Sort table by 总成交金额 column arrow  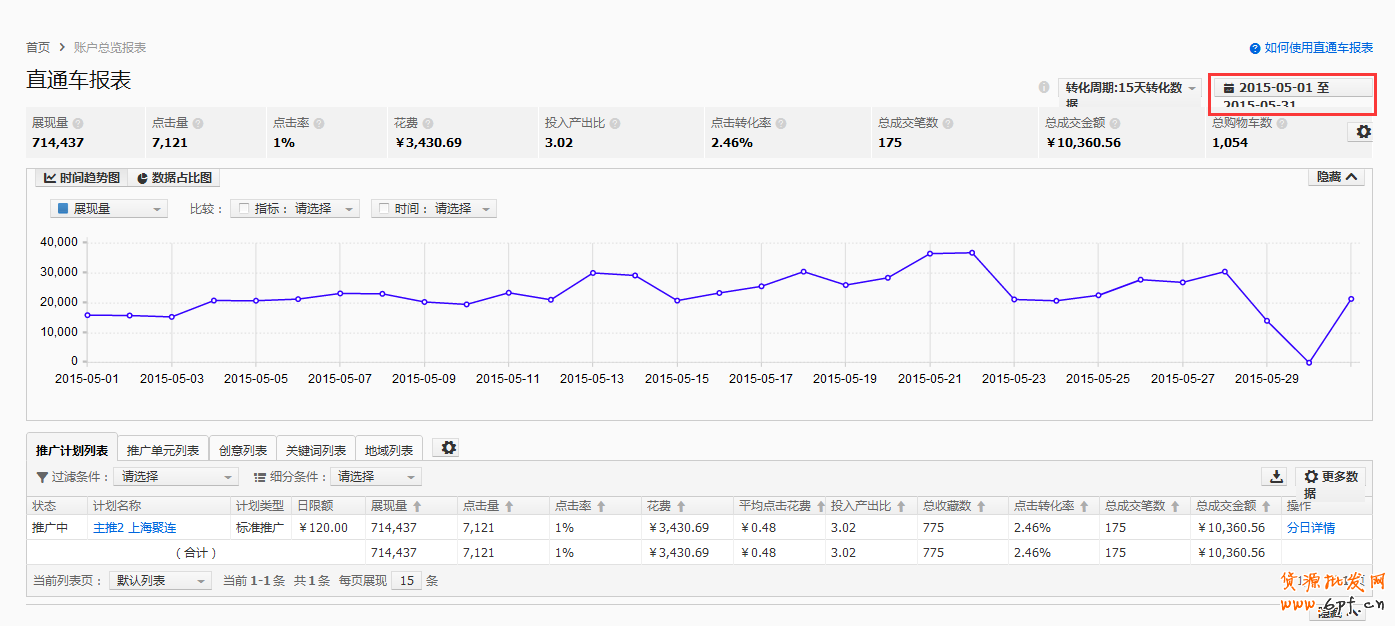coord(1266,506)
